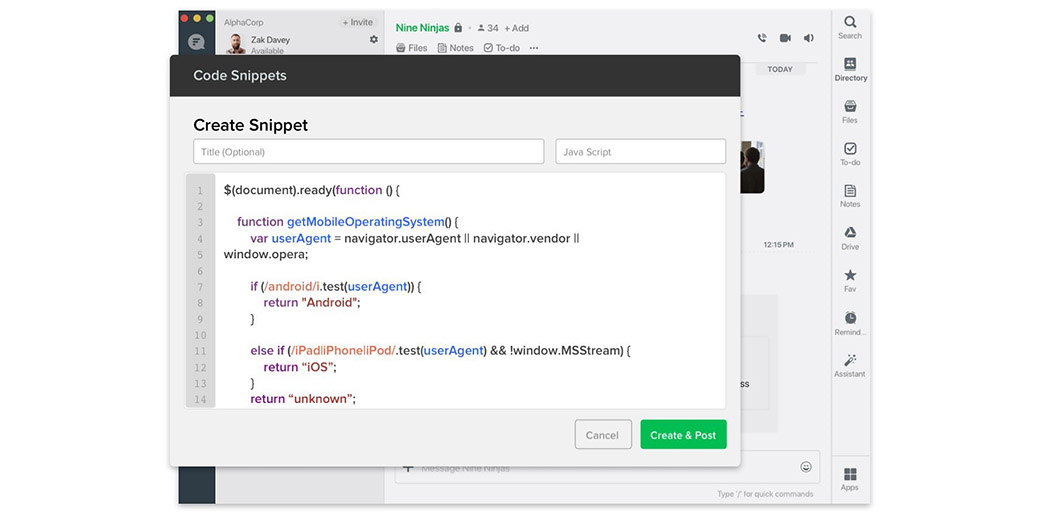Screen dimensions: 1040x516
Task: Start a video call
Action: [x=785, y=38]
